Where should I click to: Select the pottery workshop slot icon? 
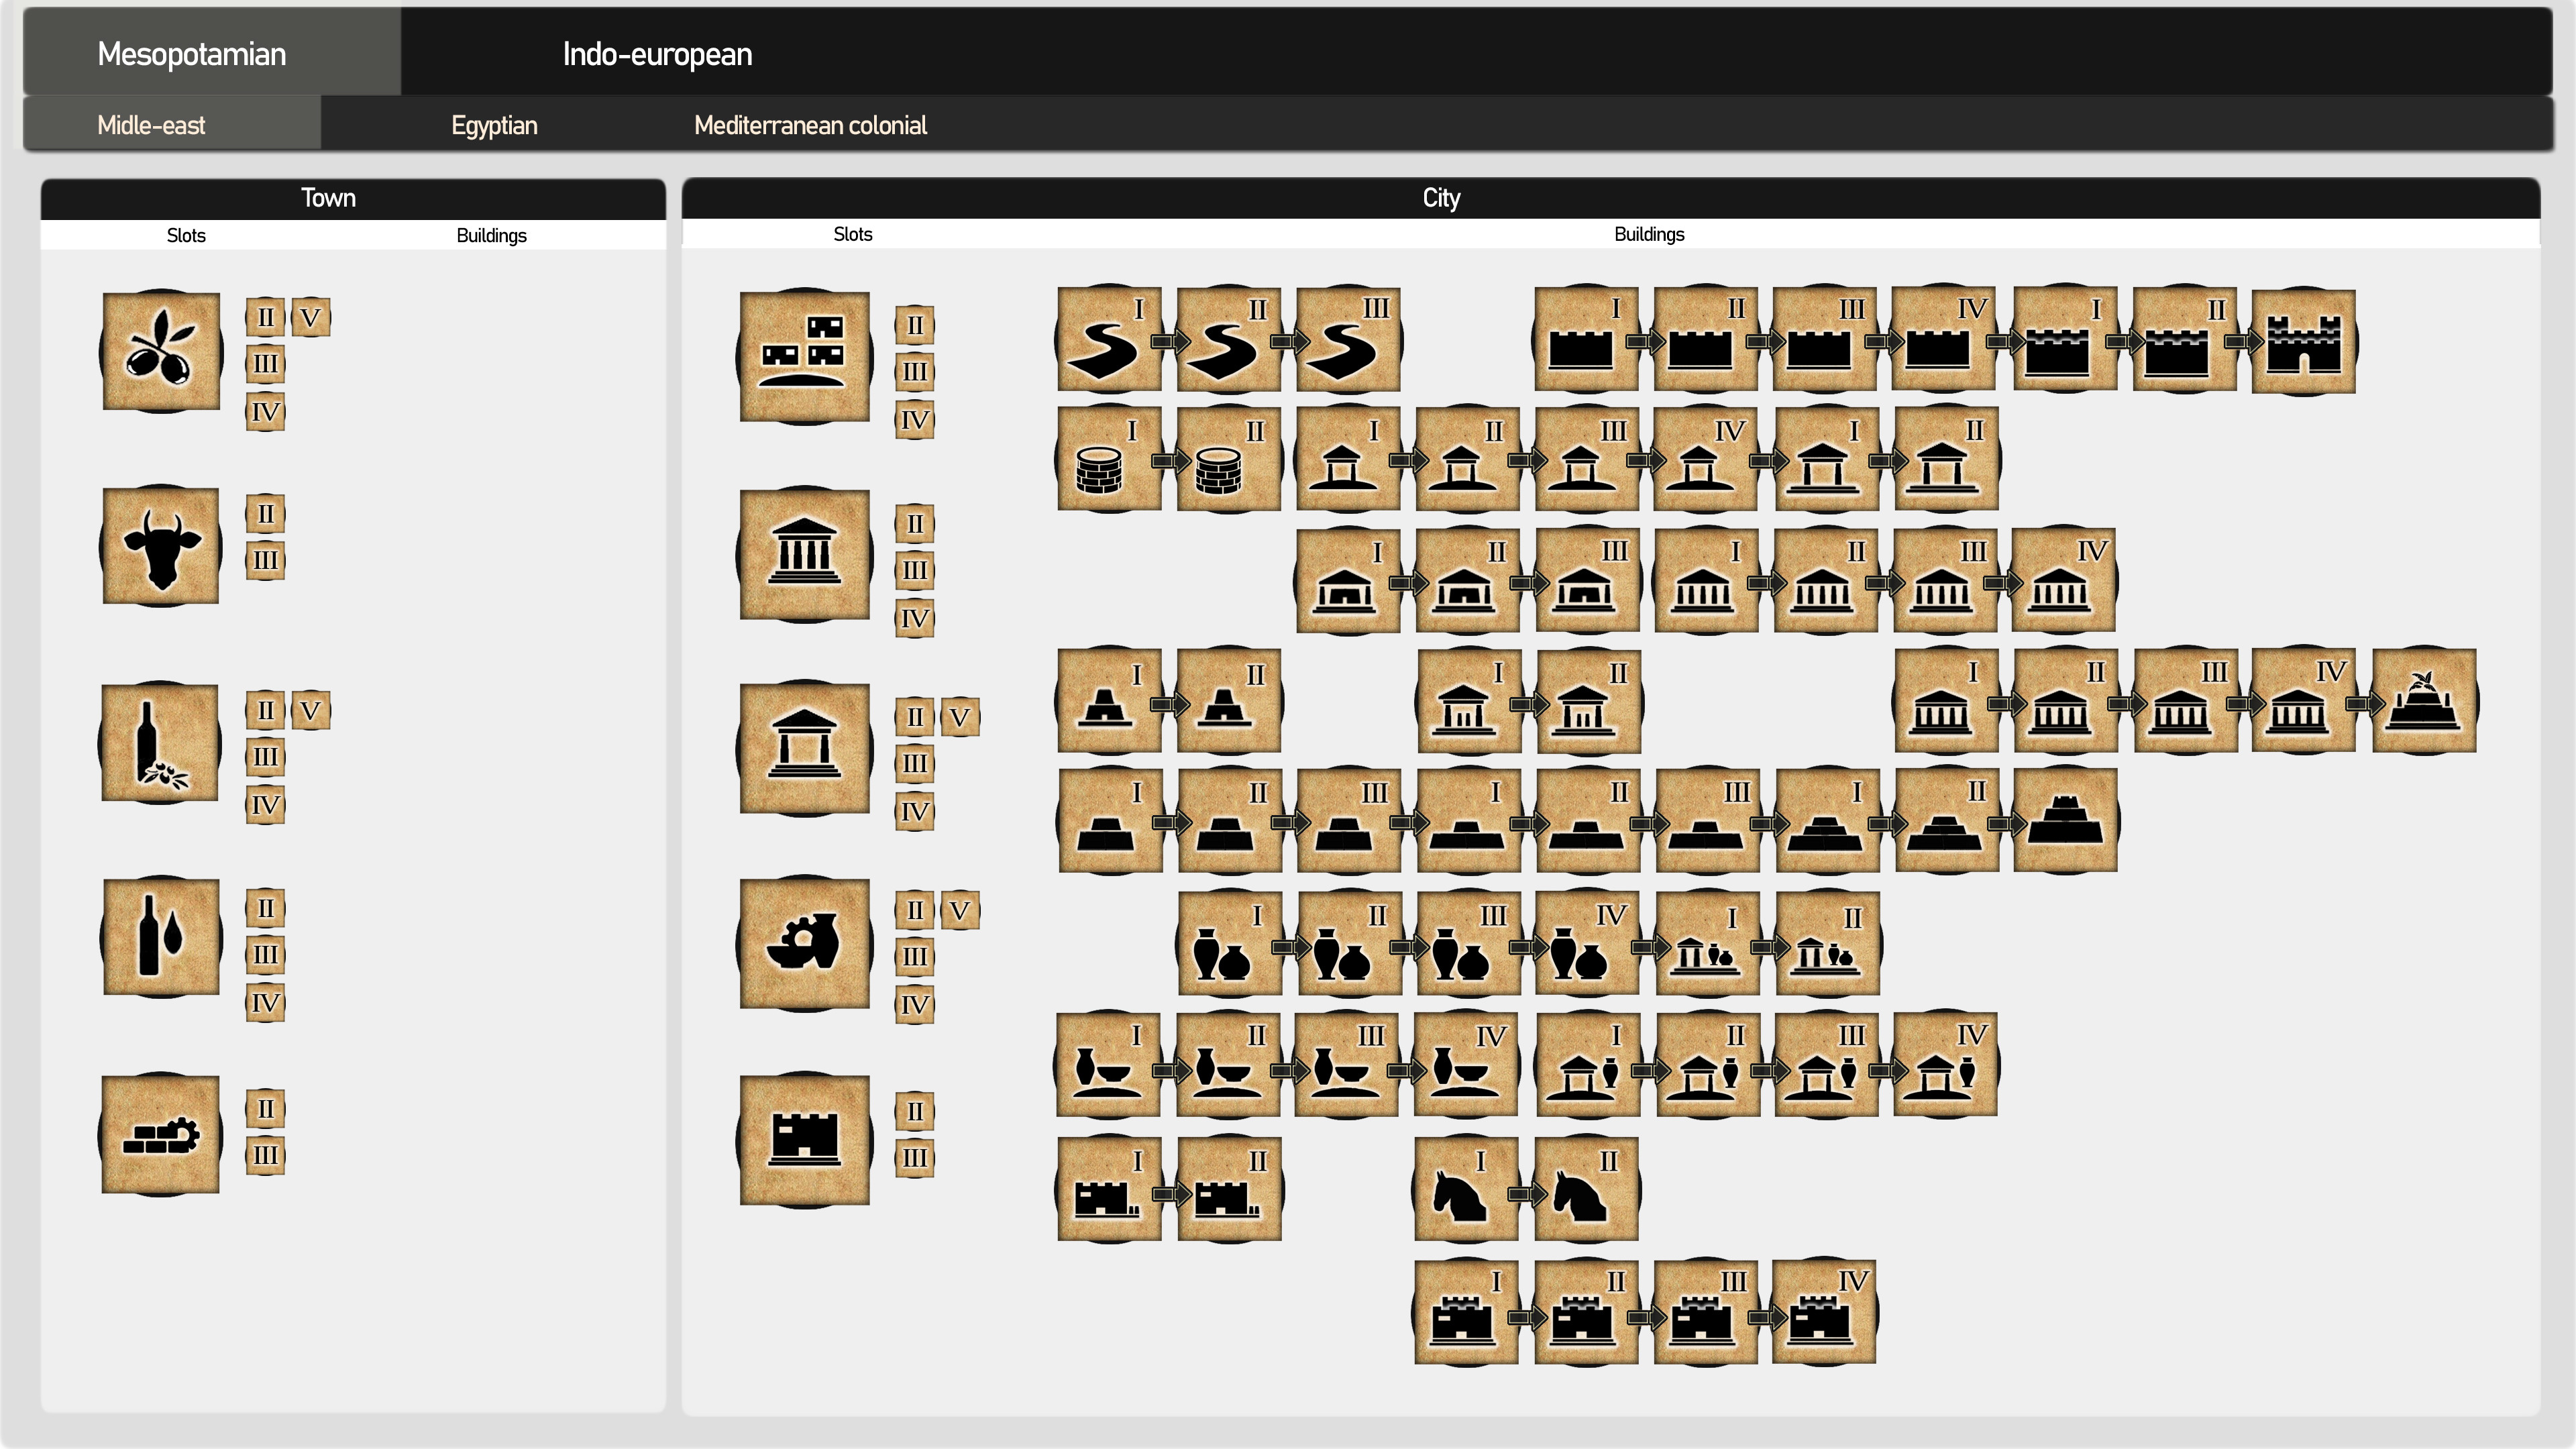point(805,944)
